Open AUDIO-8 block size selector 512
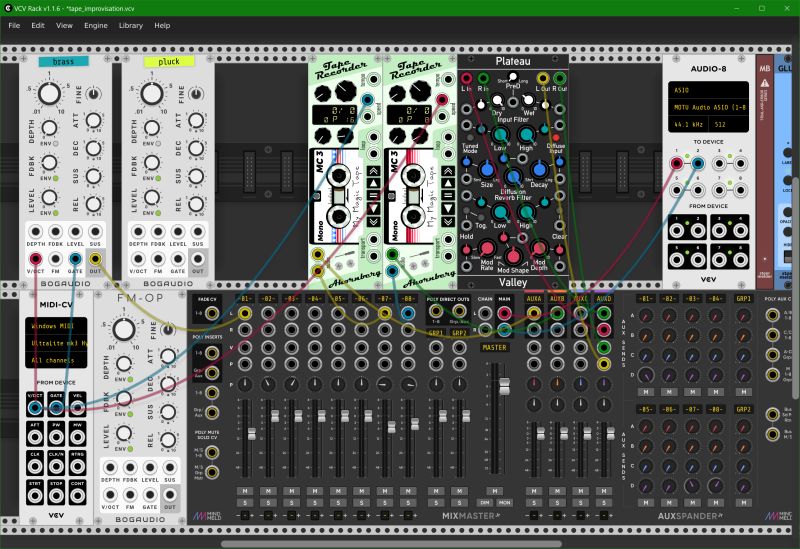Image resolution: width=800 pixels, height=549 pixels. (x=730, y=124)
